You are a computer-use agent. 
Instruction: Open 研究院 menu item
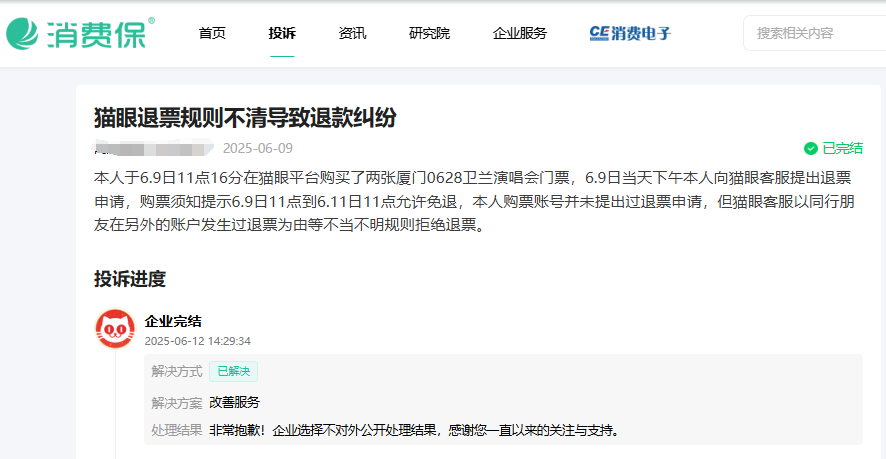[429, 33]
